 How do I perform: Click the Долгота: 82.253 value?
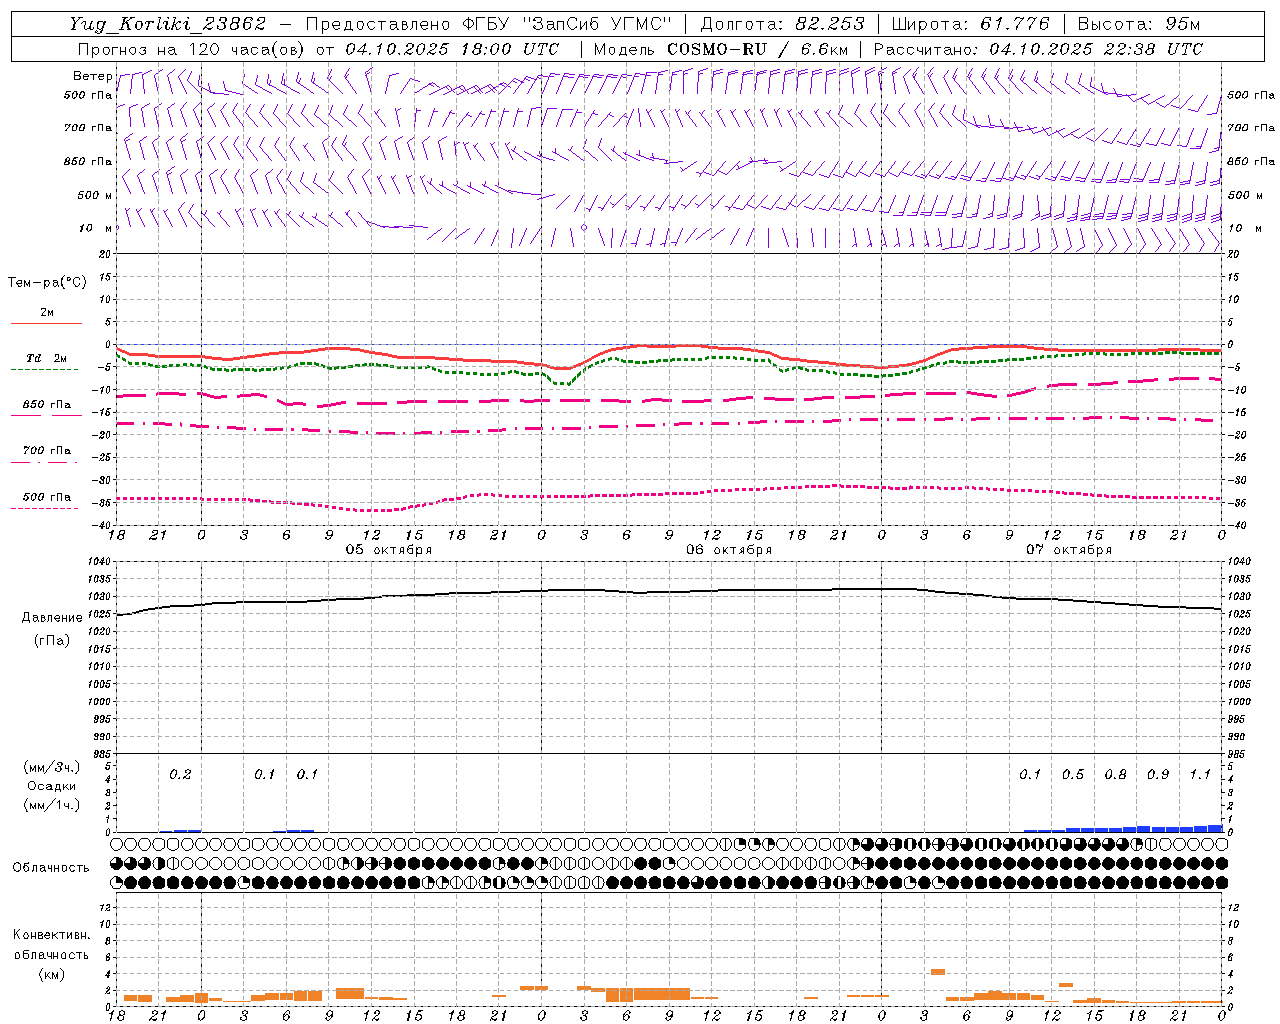click(781, 24)
